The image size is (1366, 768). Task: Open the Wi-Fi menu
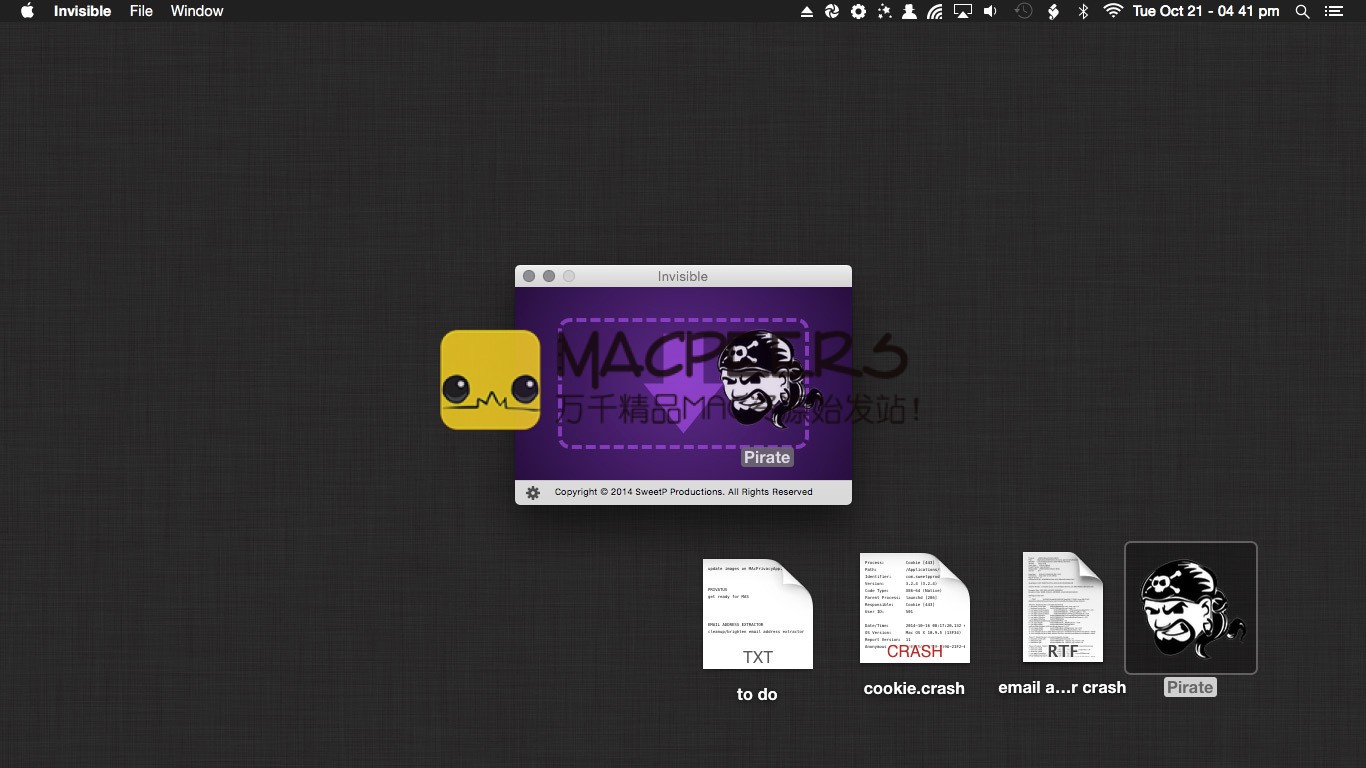pyautogui.click(x=1113, y=11)
